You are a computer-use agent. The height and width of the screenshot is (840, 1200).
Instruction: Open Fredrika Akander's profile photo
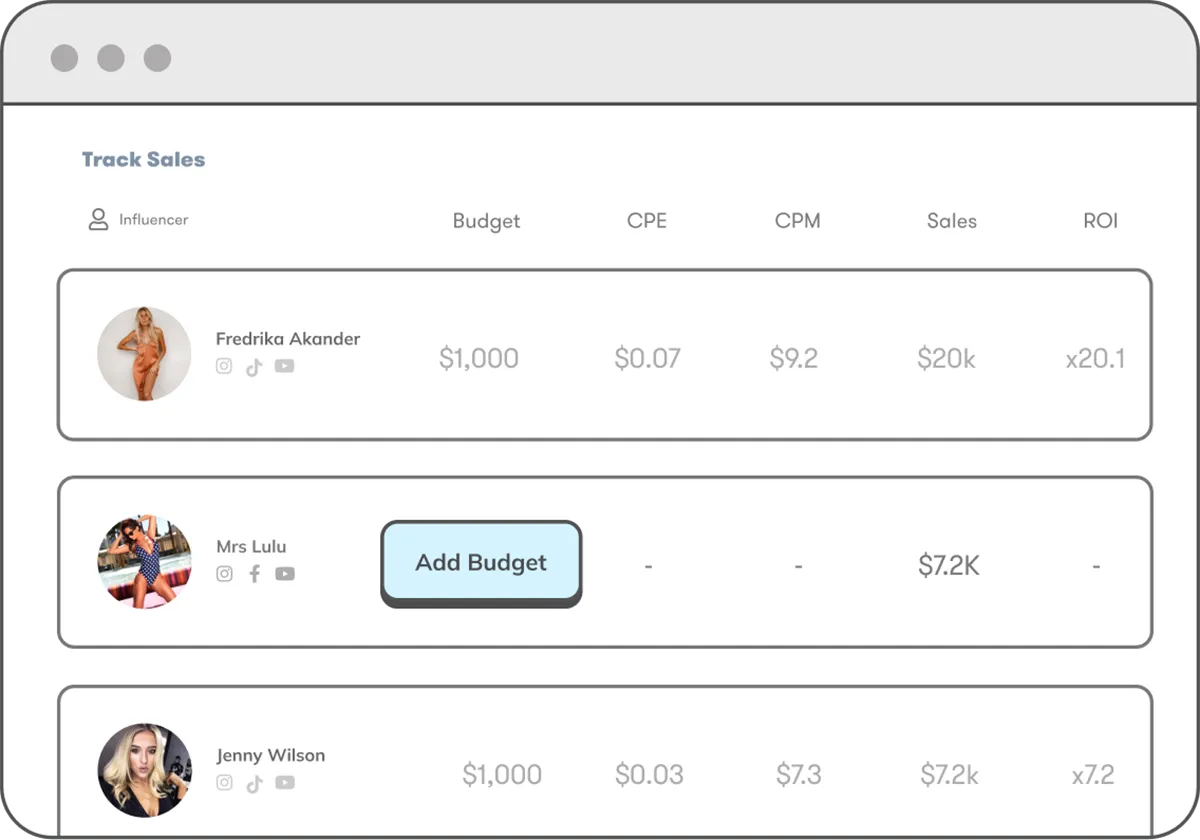click(144, 354)
